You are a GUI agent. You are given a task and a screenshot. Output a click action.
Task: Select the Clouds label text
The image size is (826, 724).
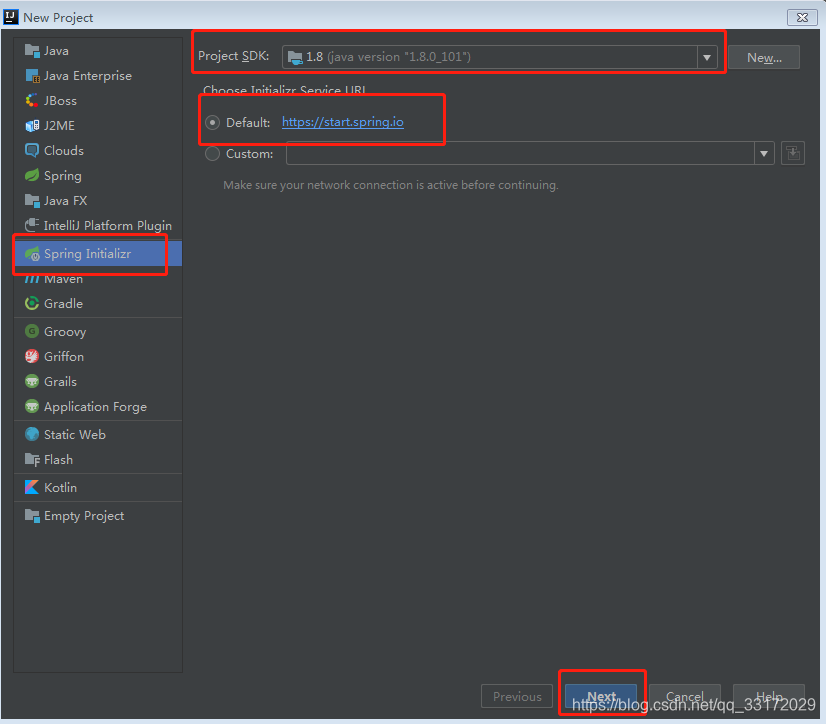64,151
